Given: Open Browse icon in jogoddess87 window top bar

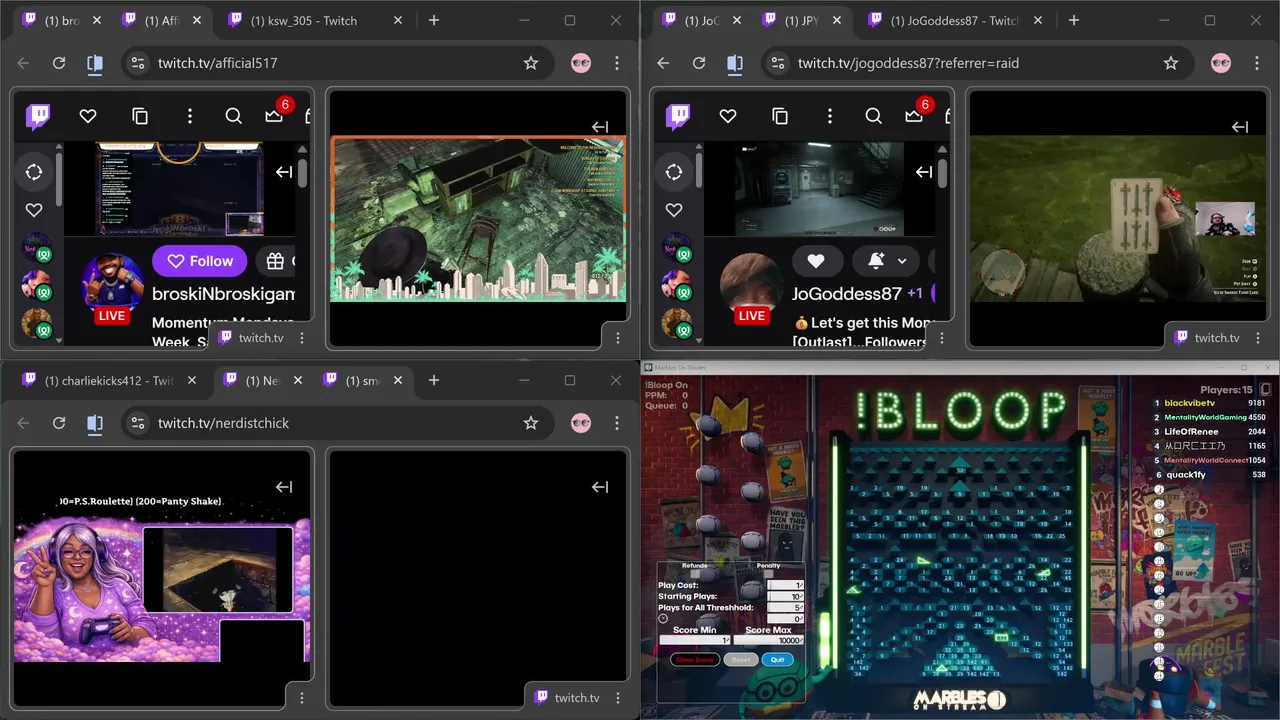Looking at the screenshot, I should pyautogui.click(x=780, y=117).
